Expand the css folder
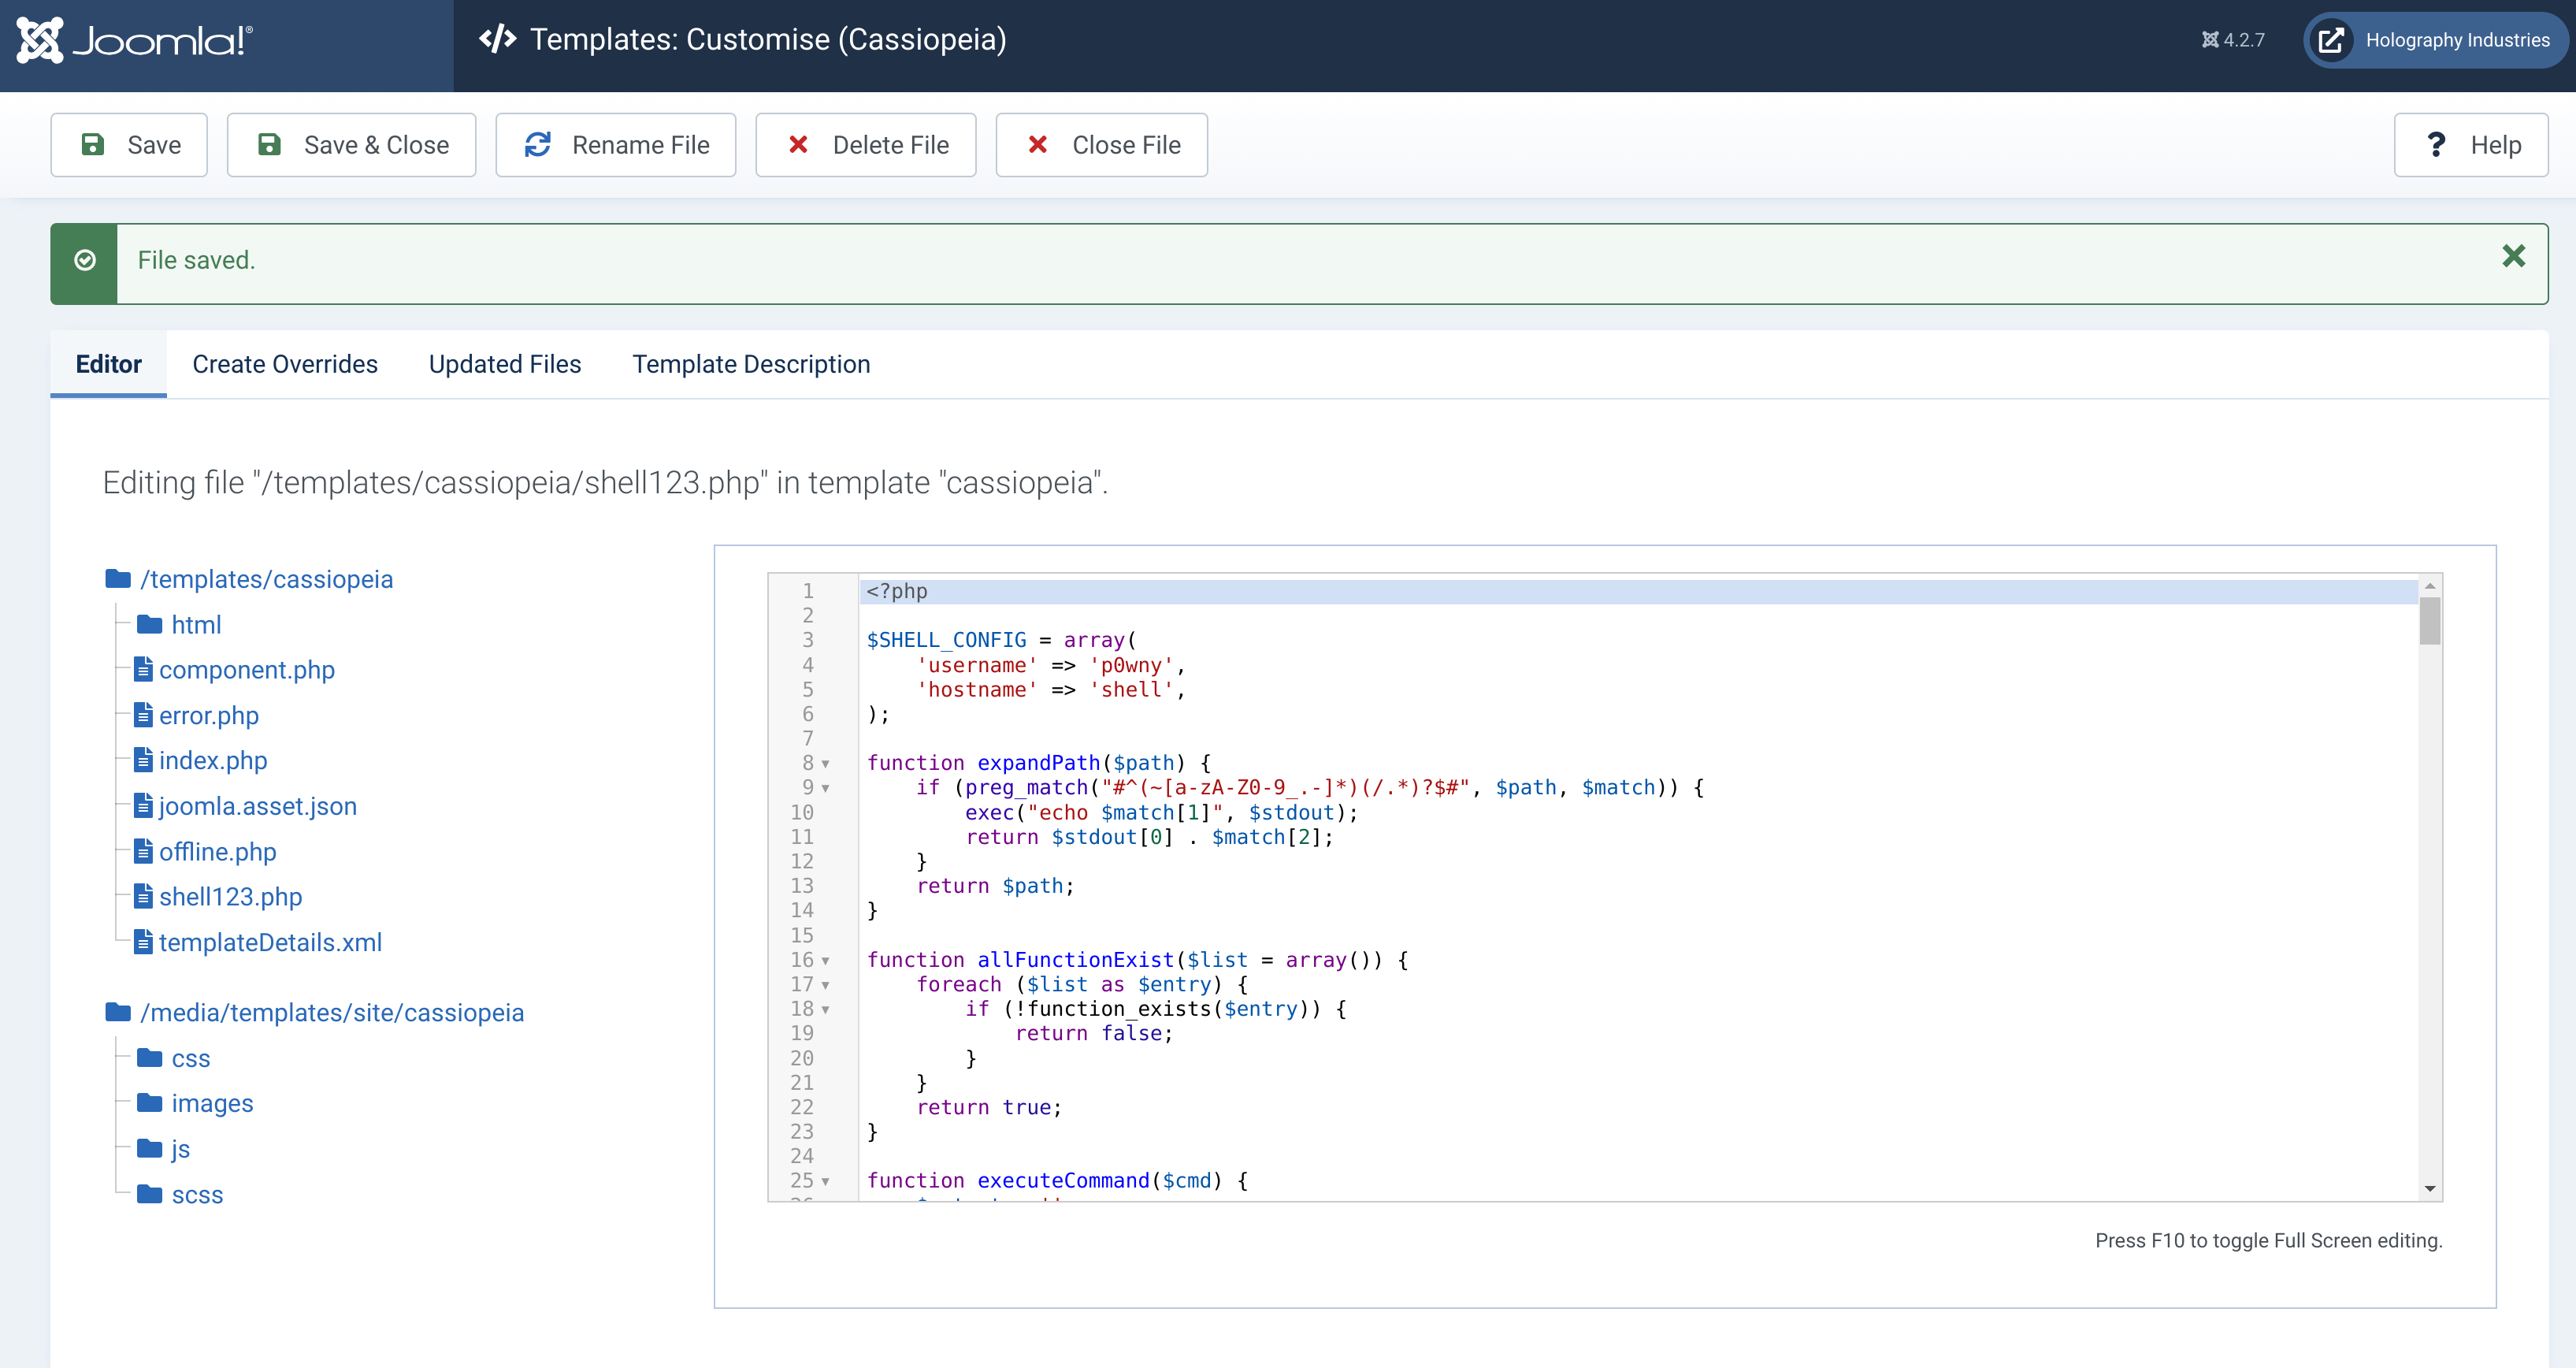Viewport: 2576px width, 1368px height. (191, 1059)
